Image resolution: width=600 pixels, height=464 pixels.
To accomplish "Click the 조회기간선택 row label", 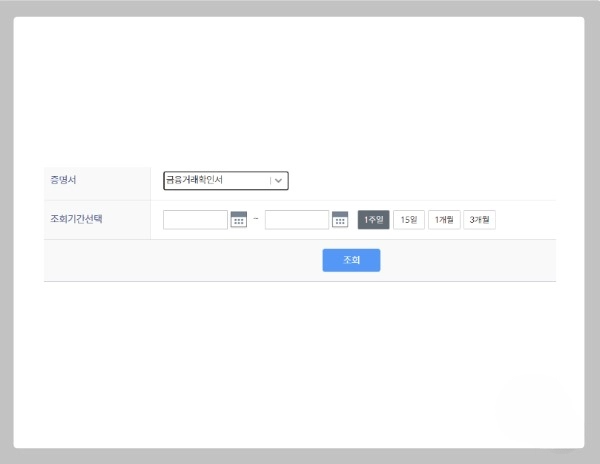I will (x=76, y=219).
